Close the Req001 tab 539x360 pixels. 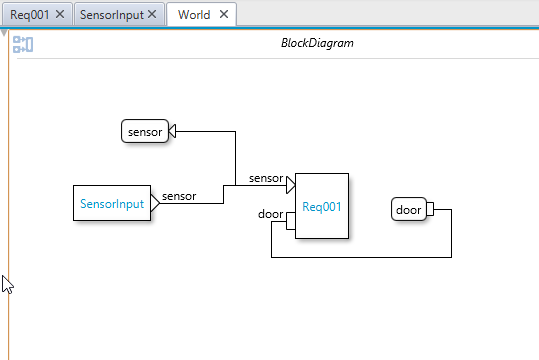click(x=60, y=14)
